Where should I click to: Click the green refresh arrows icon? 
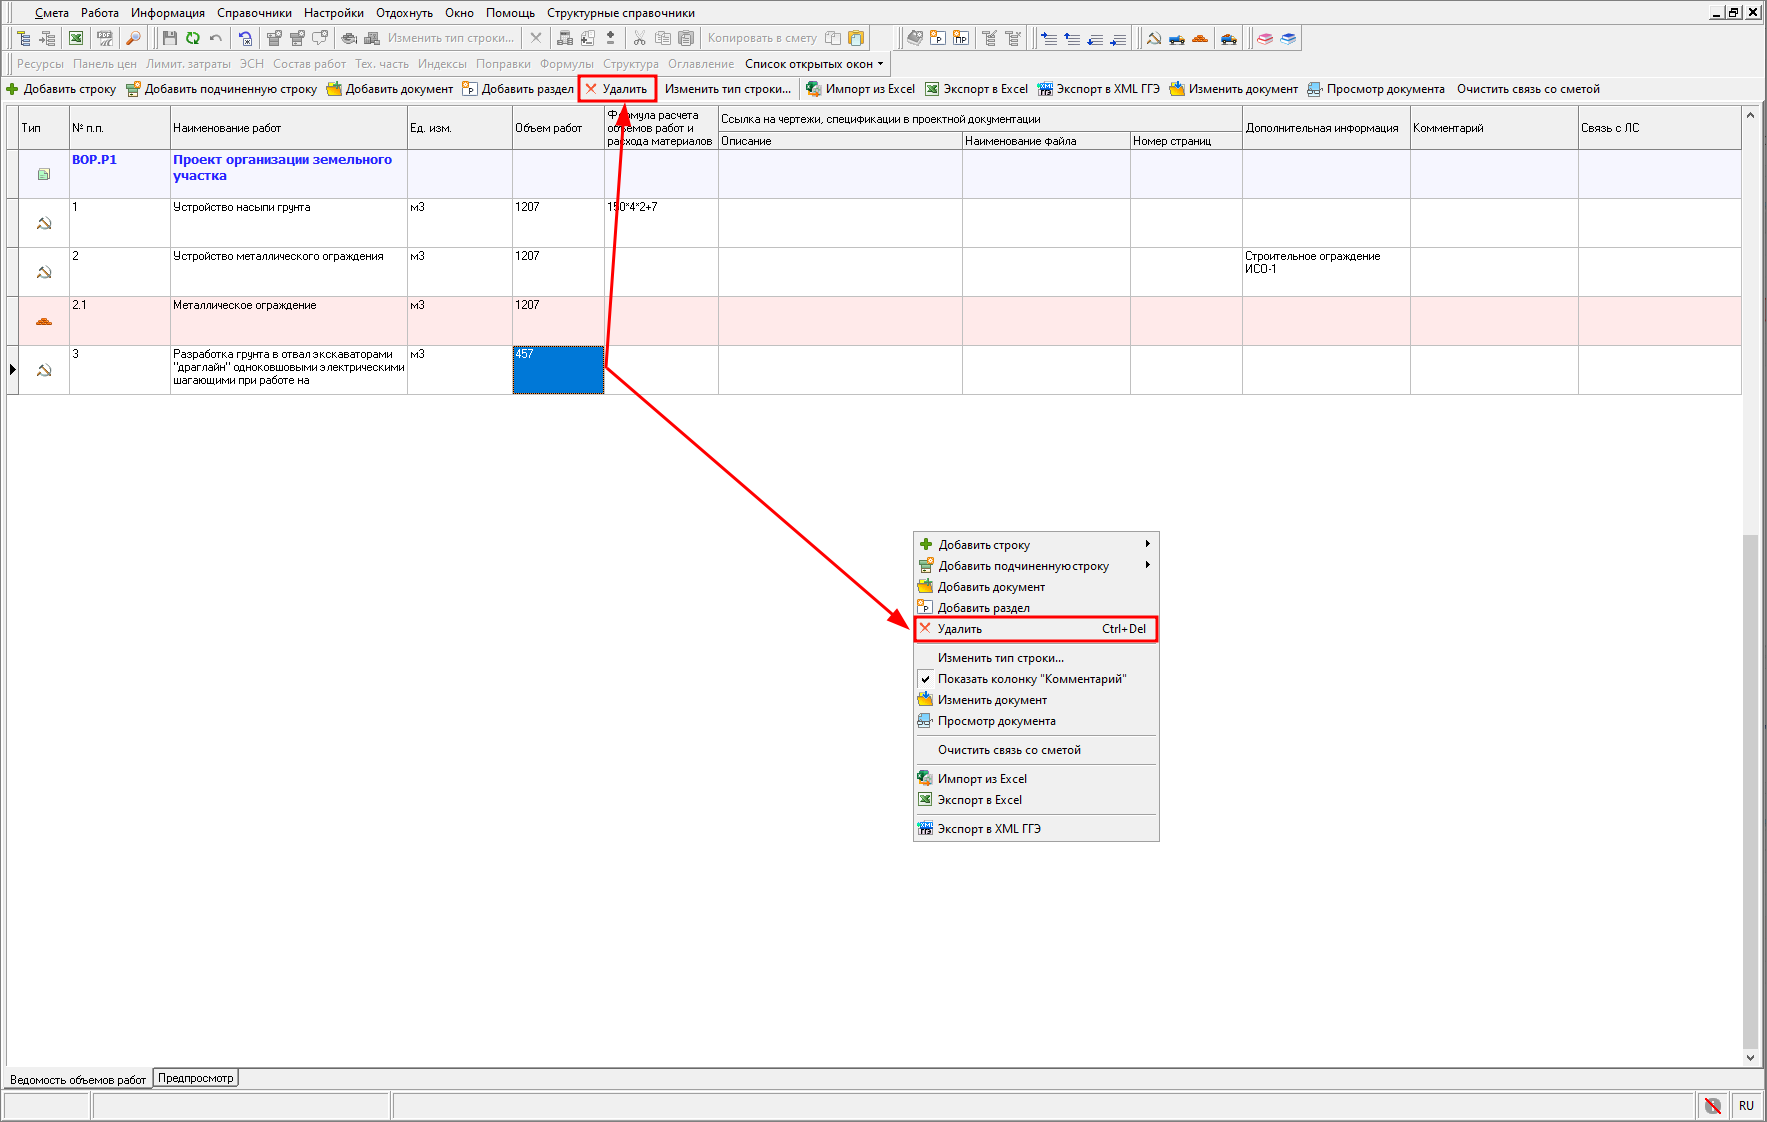coord(192,38)
